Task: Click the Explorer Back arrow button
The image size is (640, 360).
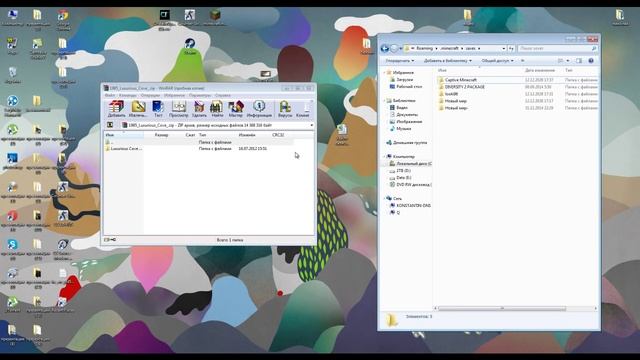Action: coord(384,49)
